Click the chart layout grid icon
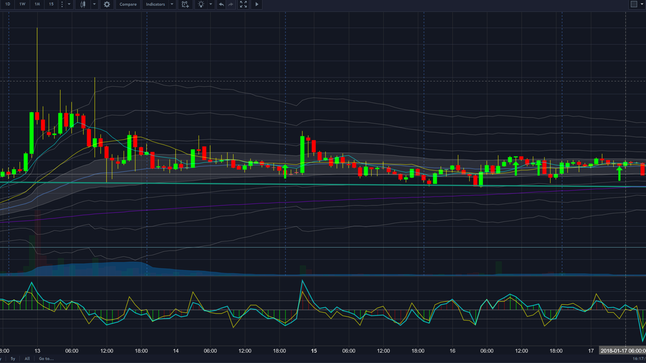646x363 pixels. (x=634, y=4)
